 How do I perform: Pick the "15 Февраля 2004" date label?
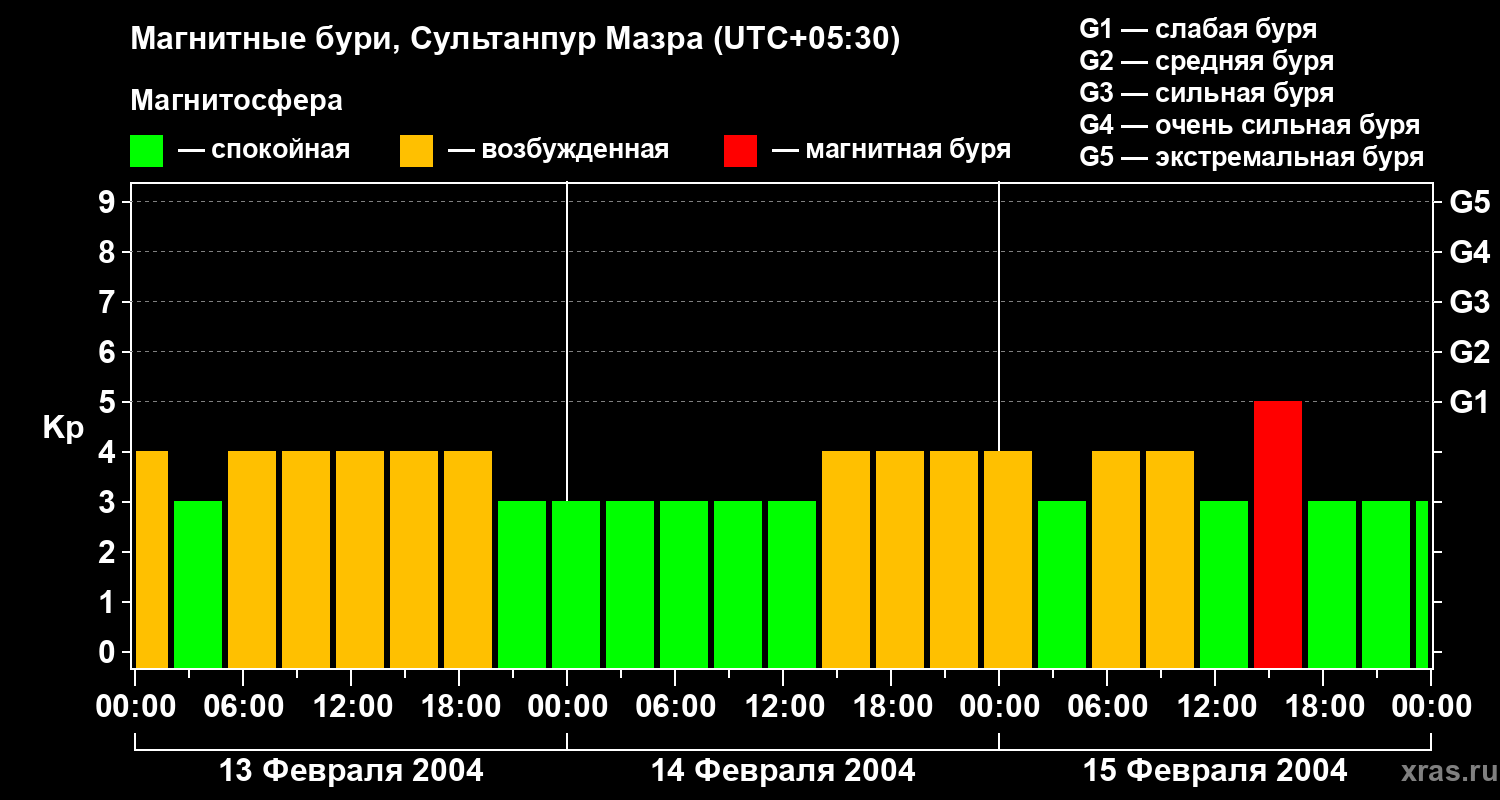pyautogui.click(x=1214, y=771)
